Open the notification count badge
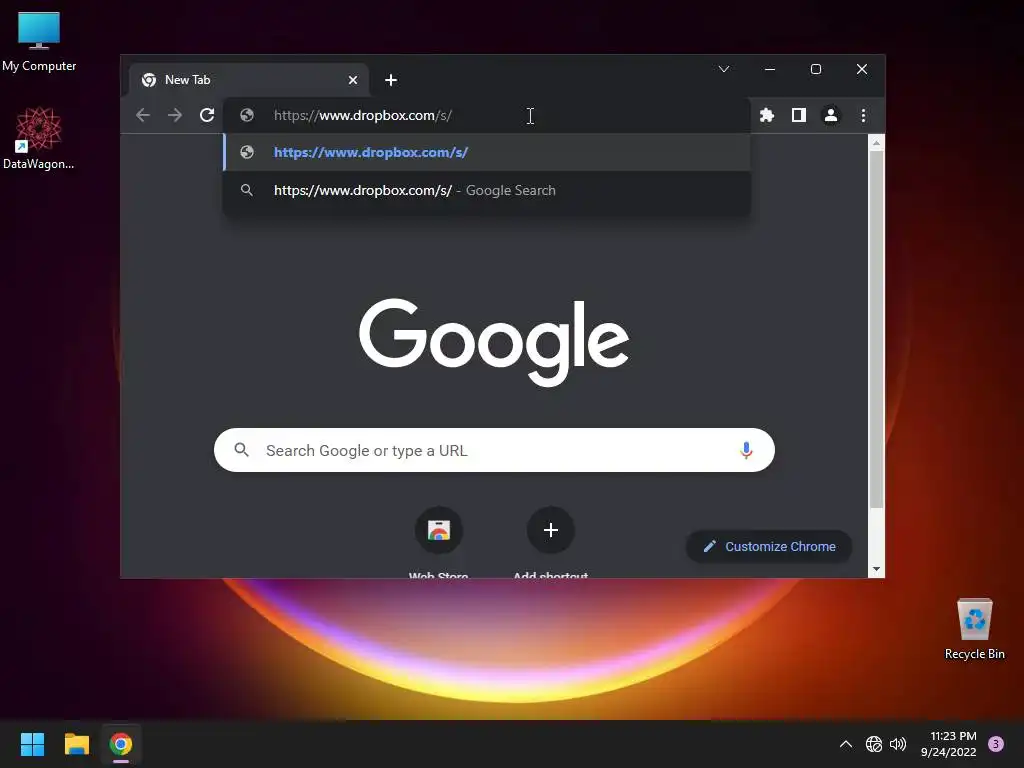 click(x=996, y=744)
